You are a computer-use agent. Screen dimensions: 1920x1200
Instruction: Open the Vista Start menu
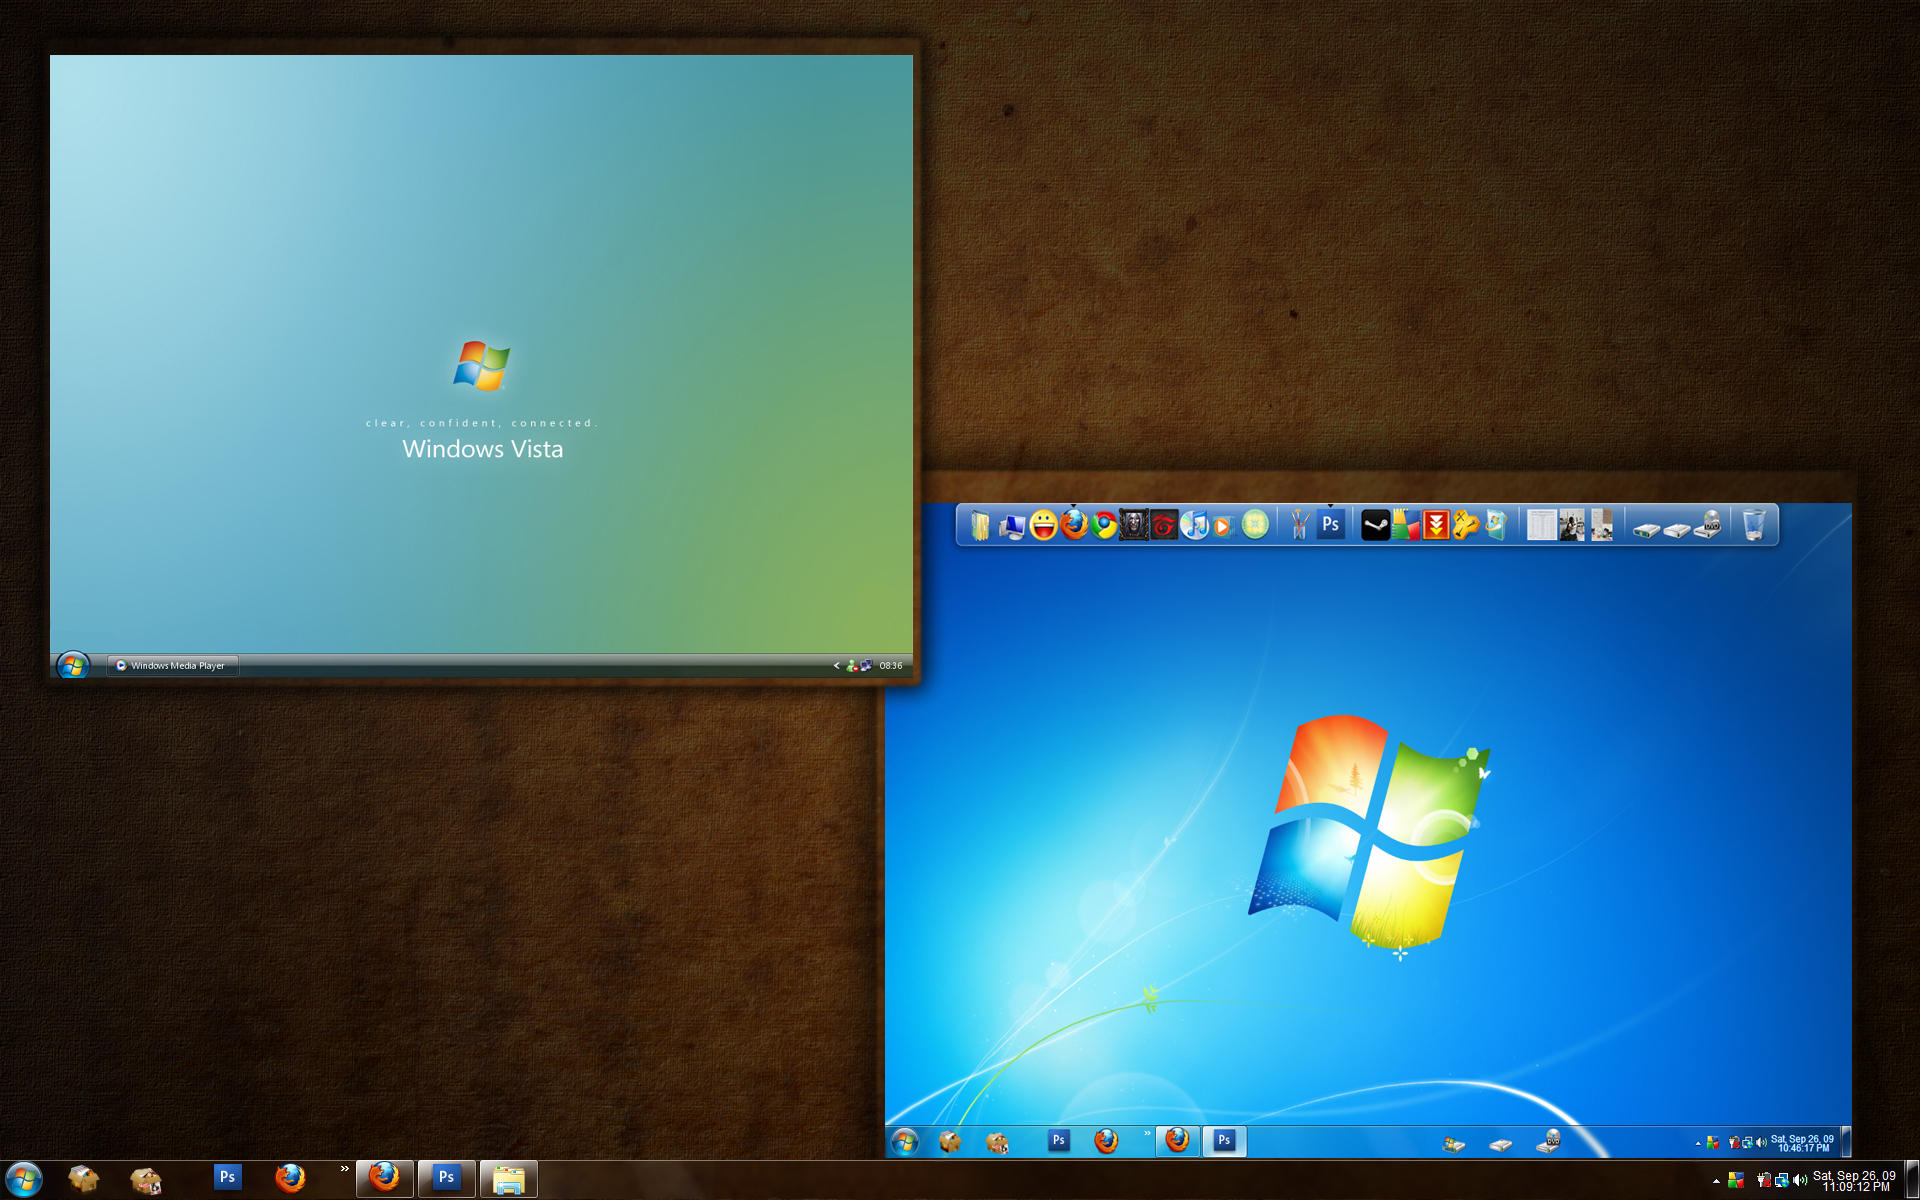pos(70,665)
